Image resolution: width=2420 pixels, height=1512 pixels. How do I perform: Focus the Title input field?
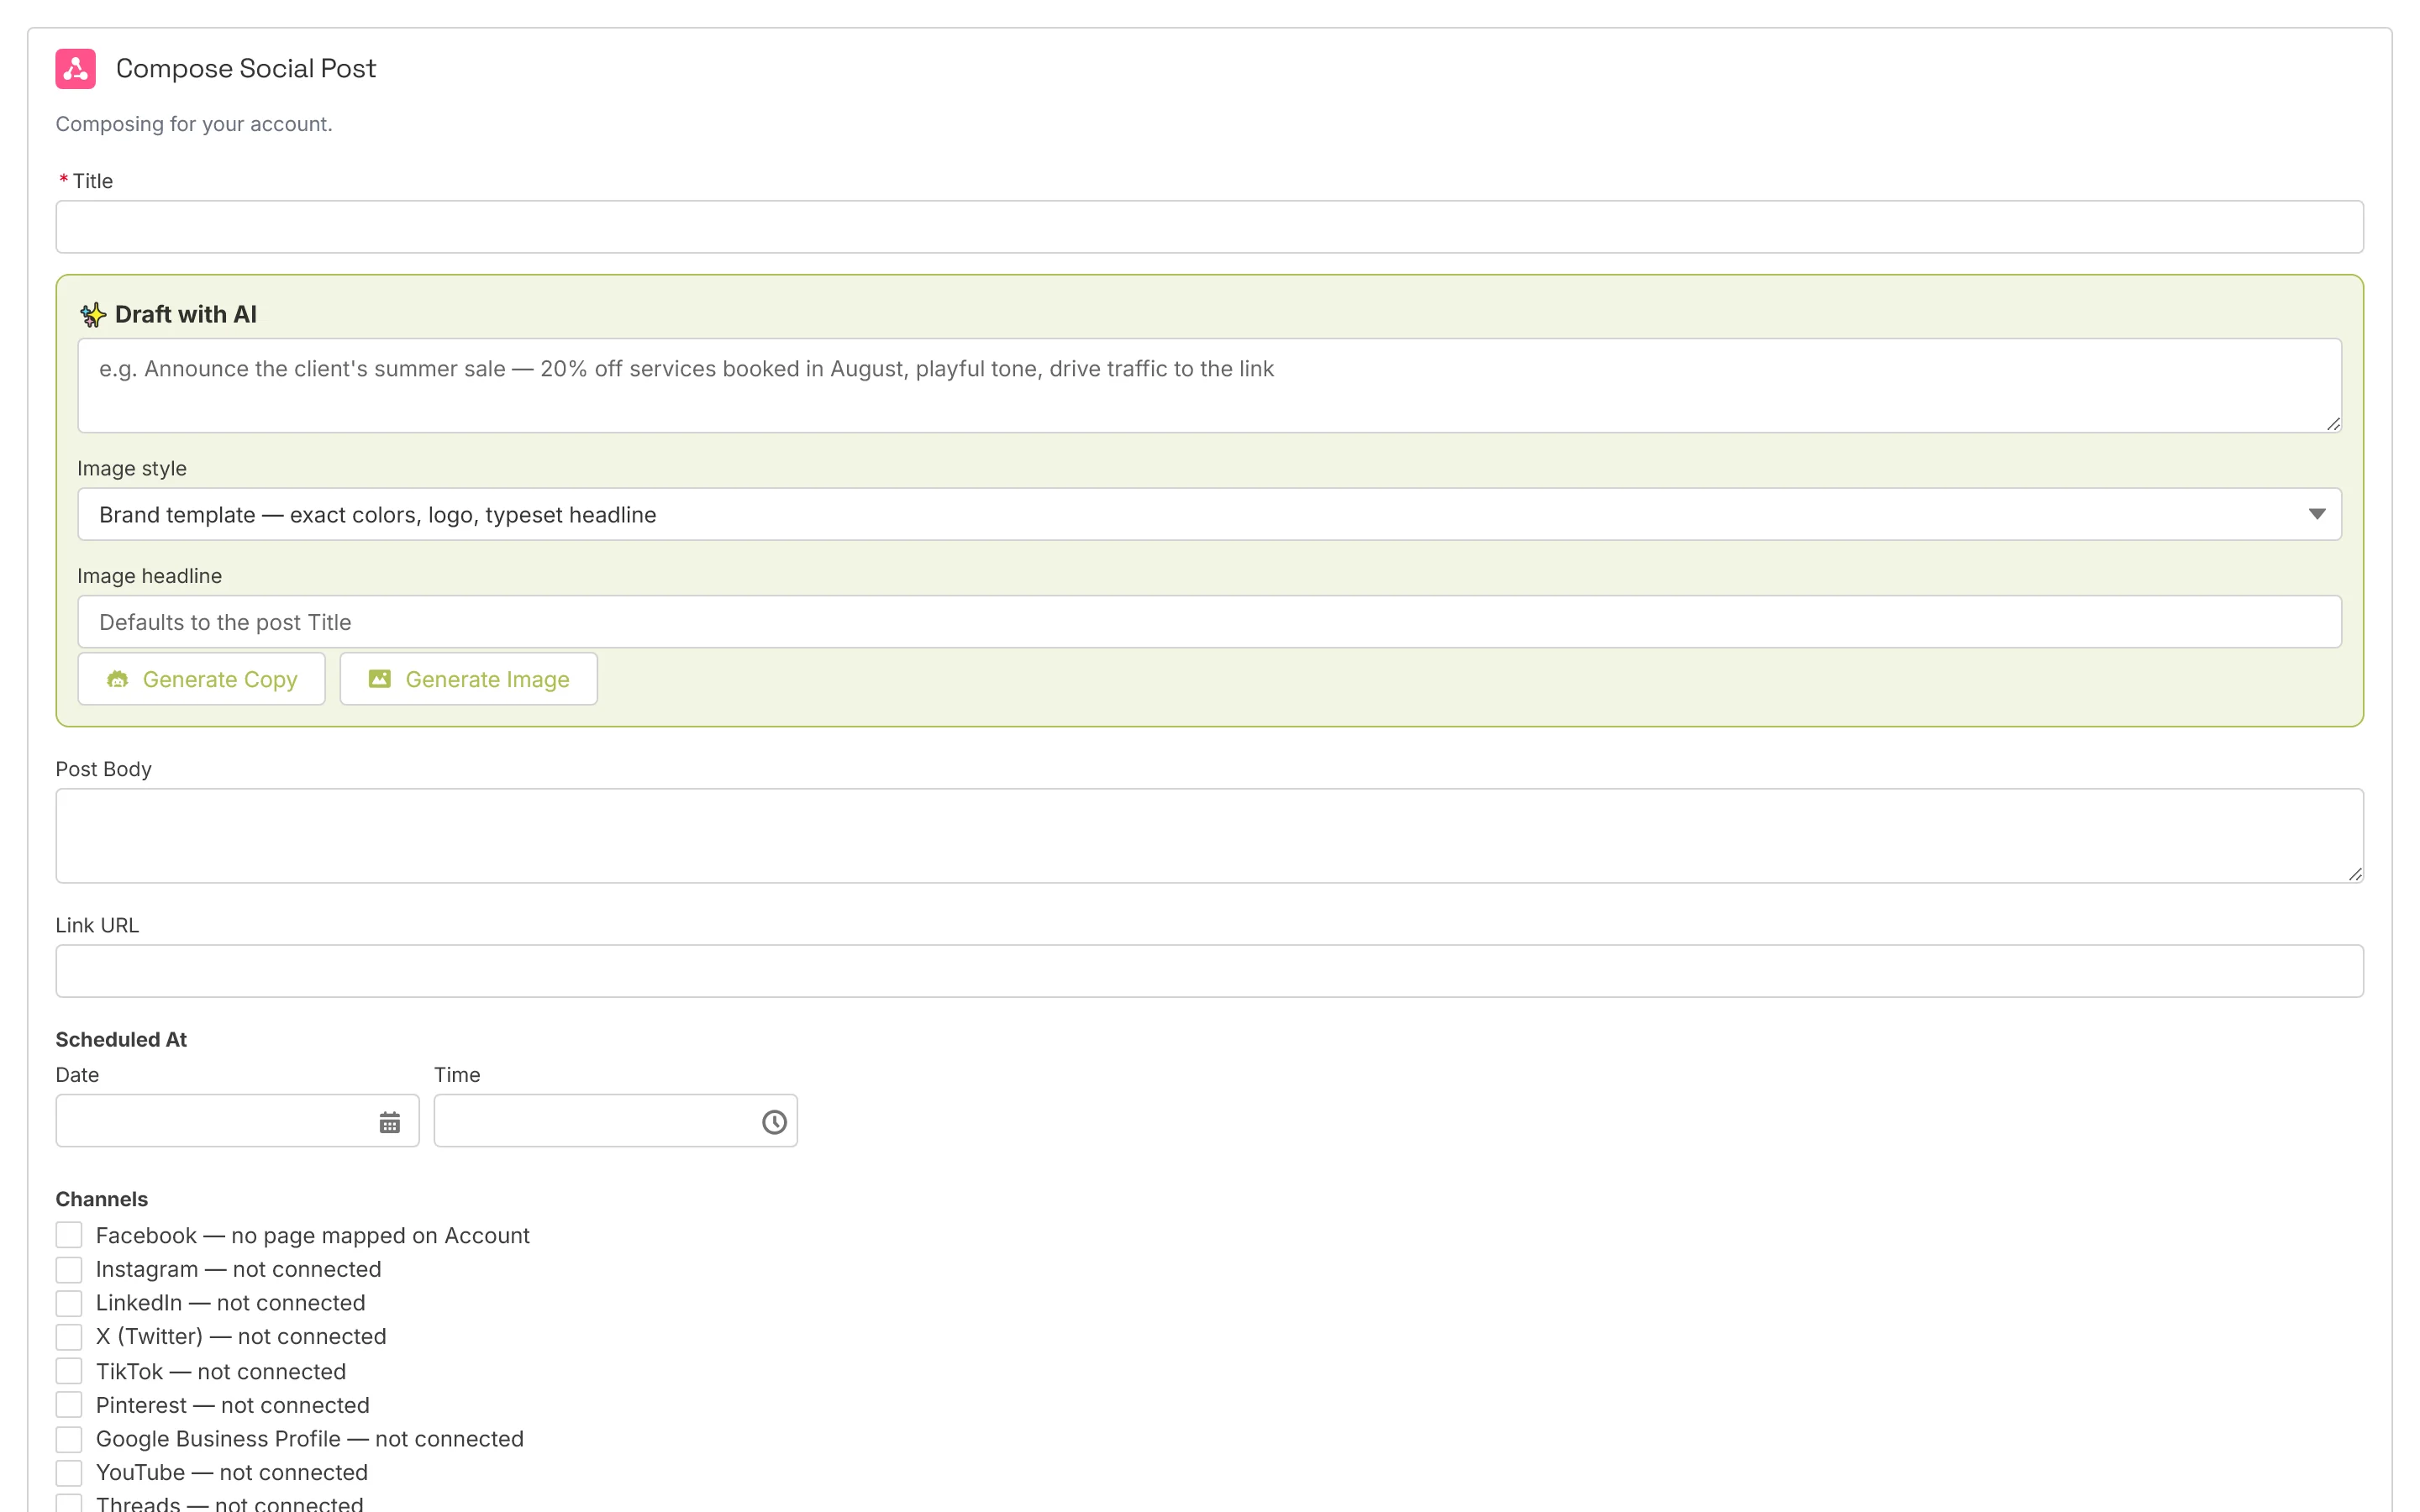coord(1210,227)
